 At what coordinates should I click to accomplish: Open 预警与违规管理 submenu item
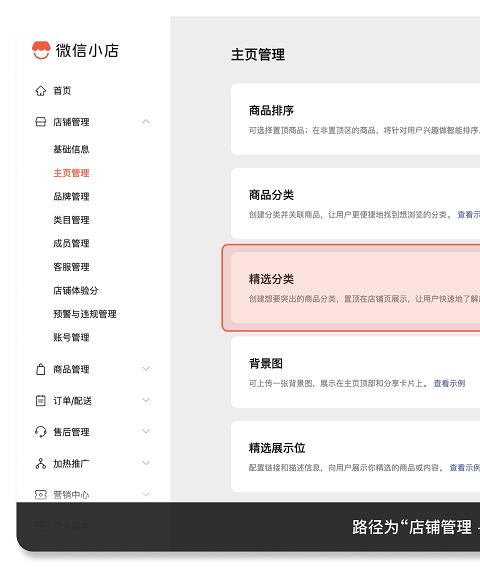point(85,314)
